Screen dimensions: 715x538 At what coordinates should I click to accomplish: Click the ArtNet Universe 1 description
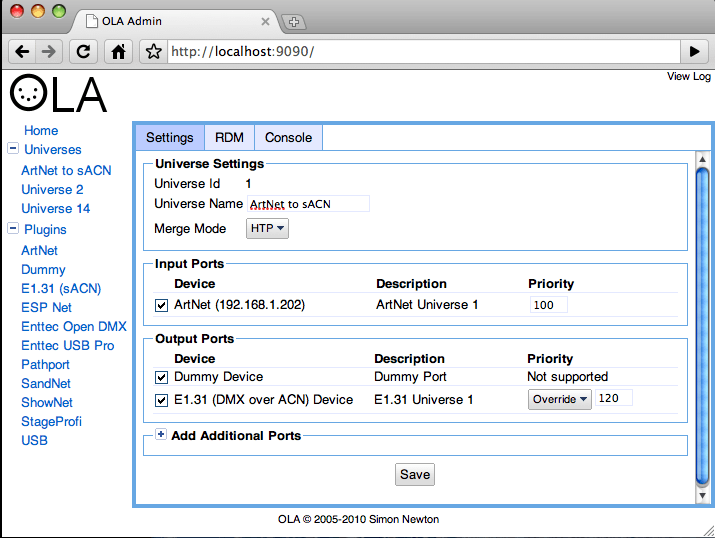tap(427, 305)
